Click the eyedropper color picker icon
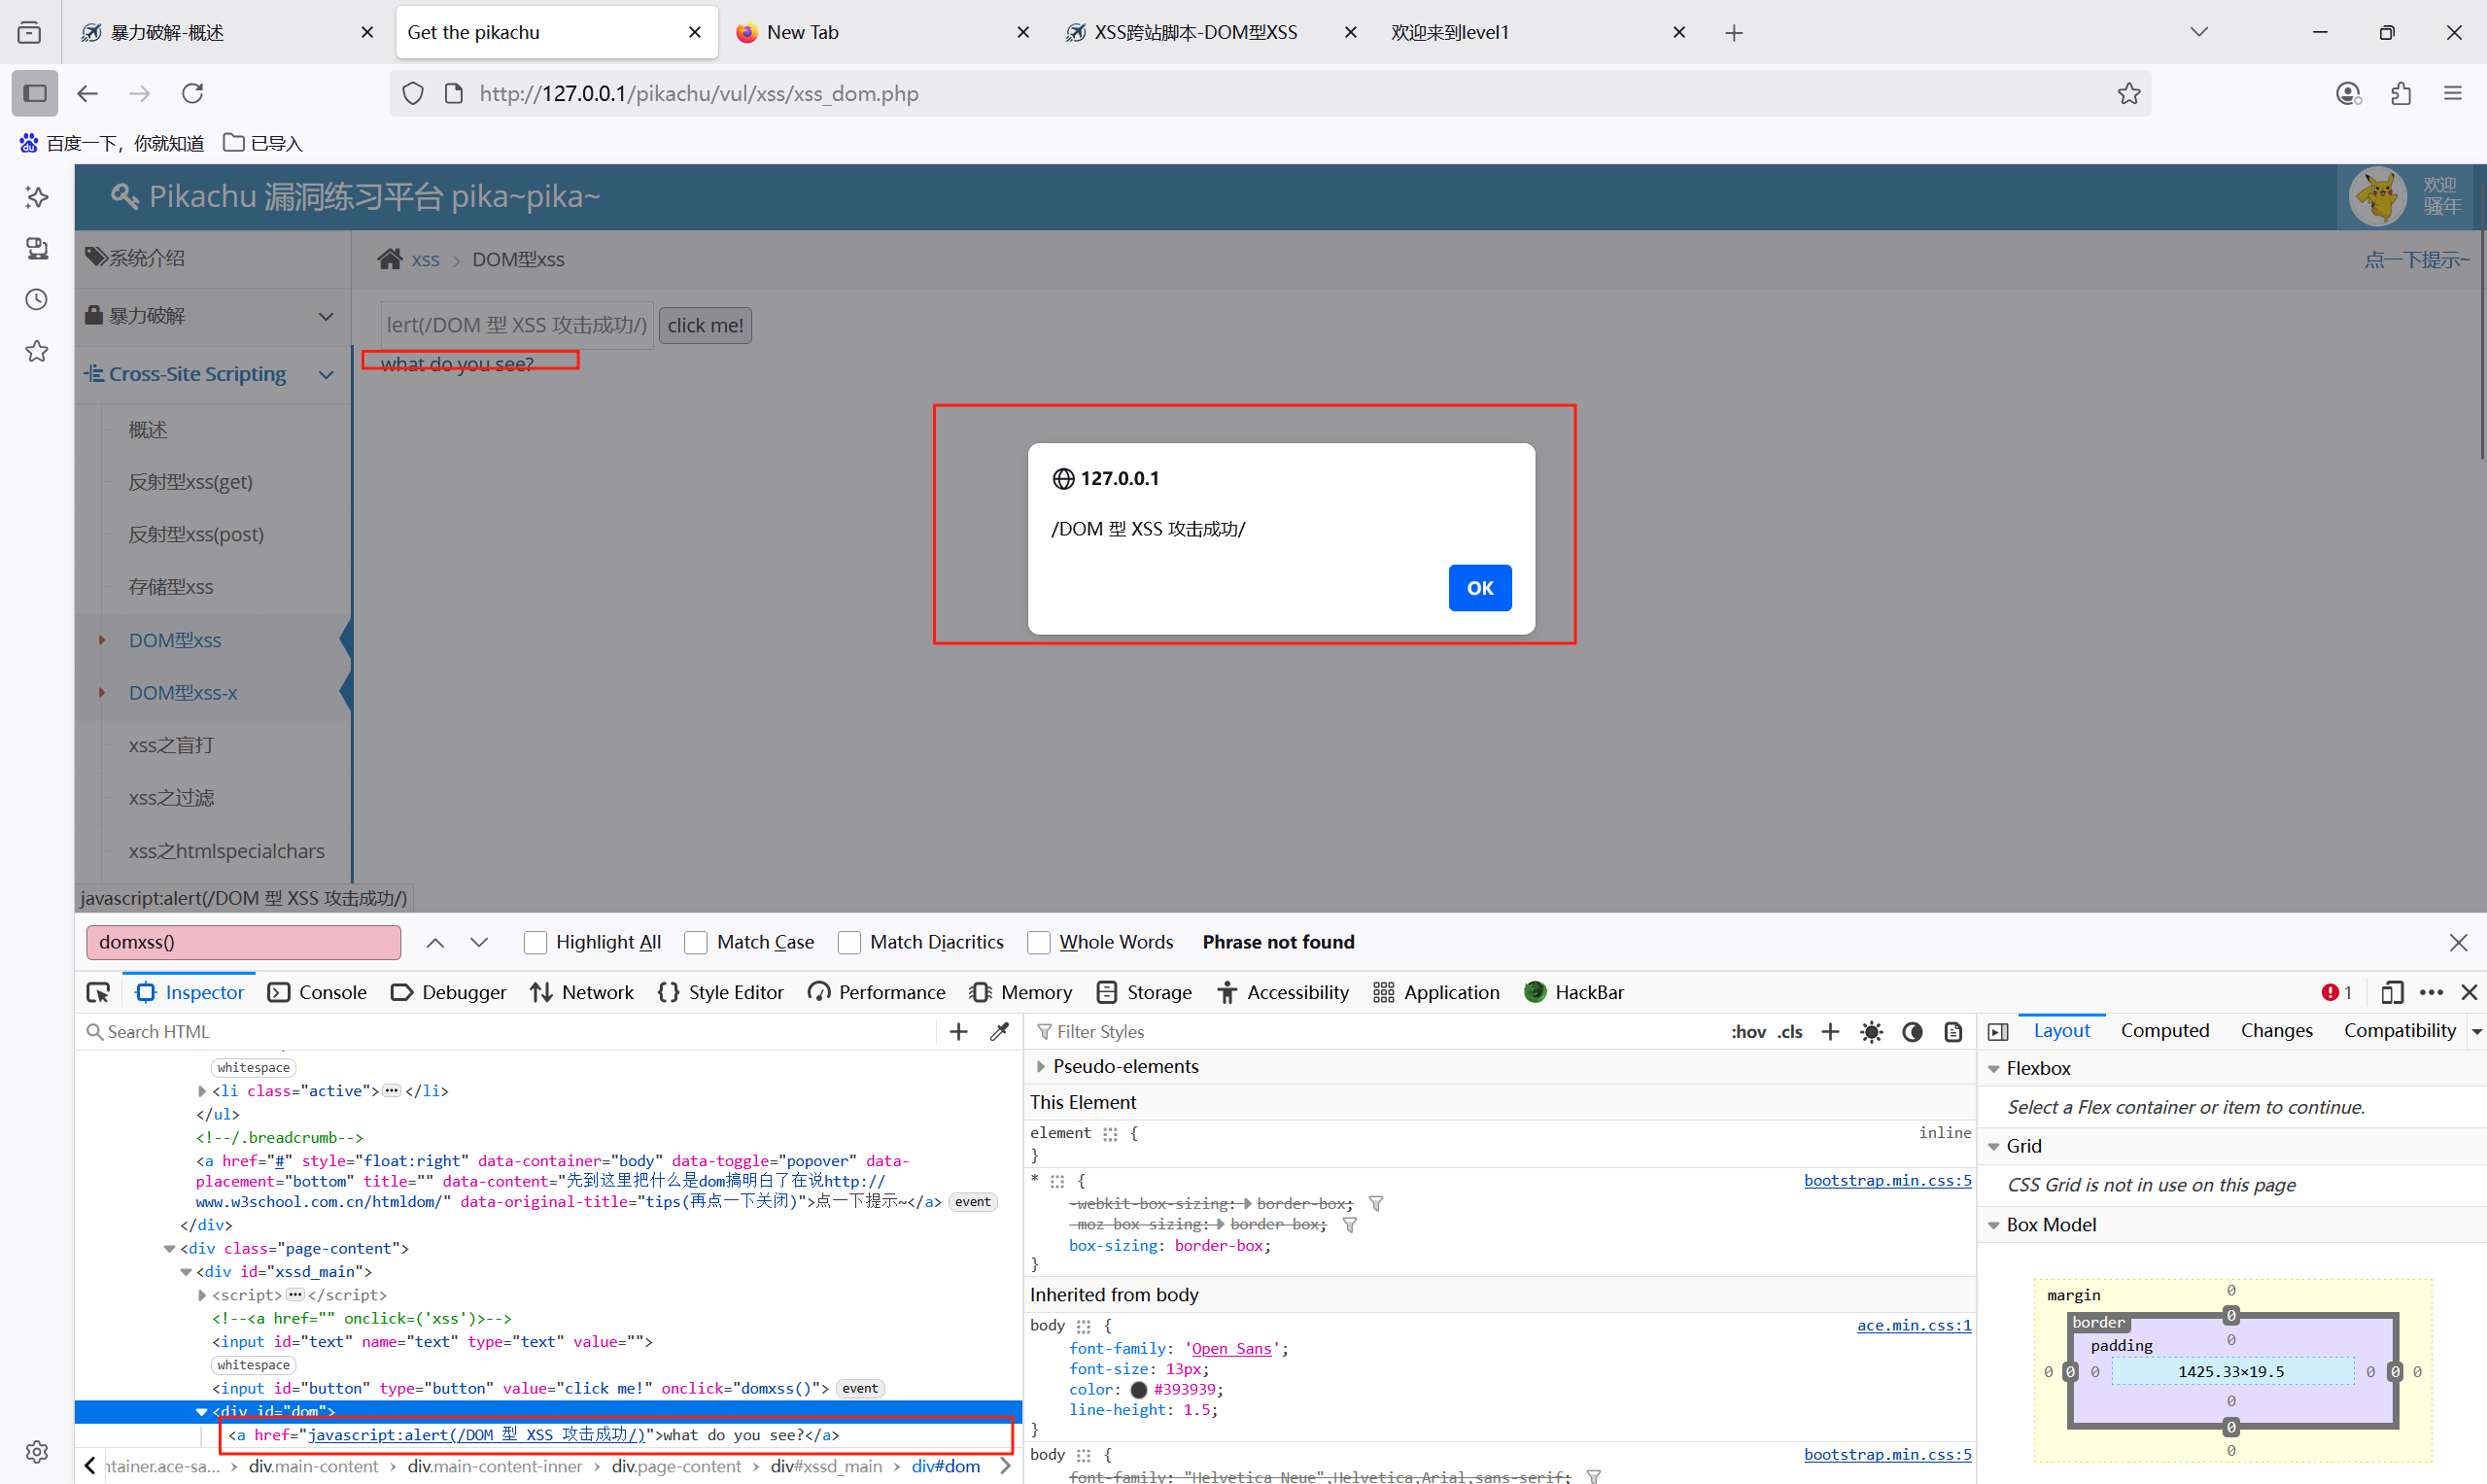Image resolution: width=2487 pixels, height=1484 pixels. (x=999, y=1031)
